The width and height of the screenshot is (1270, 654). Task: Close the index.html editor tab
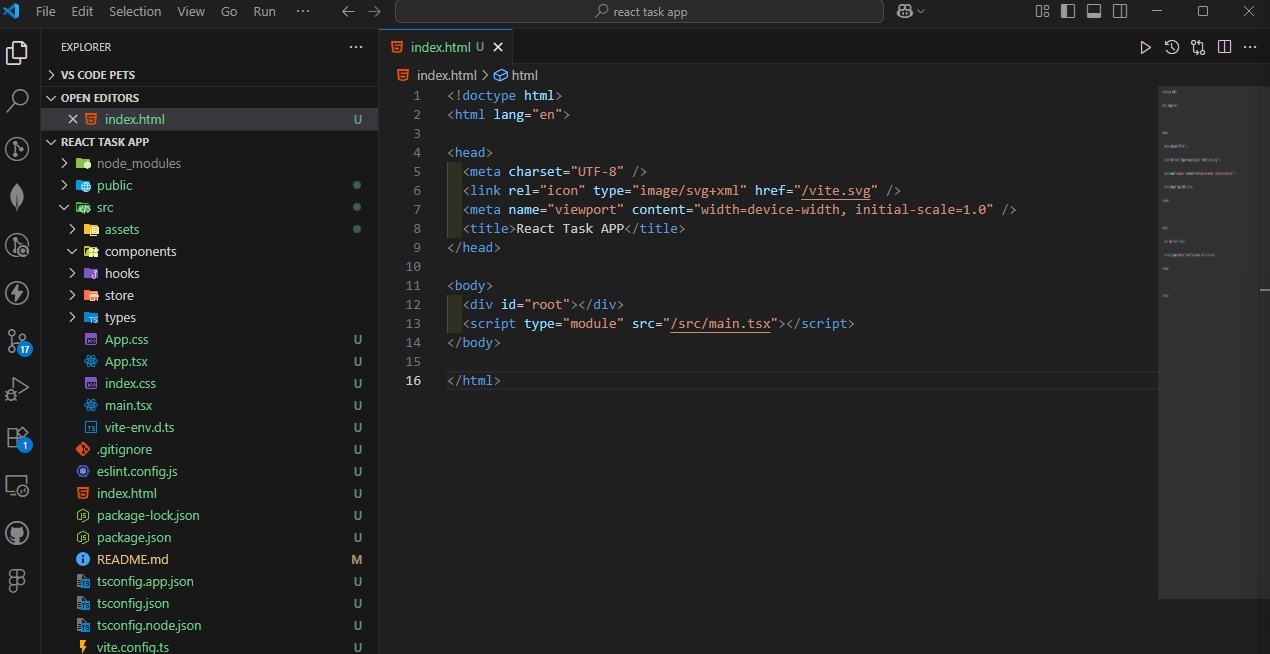498,47
